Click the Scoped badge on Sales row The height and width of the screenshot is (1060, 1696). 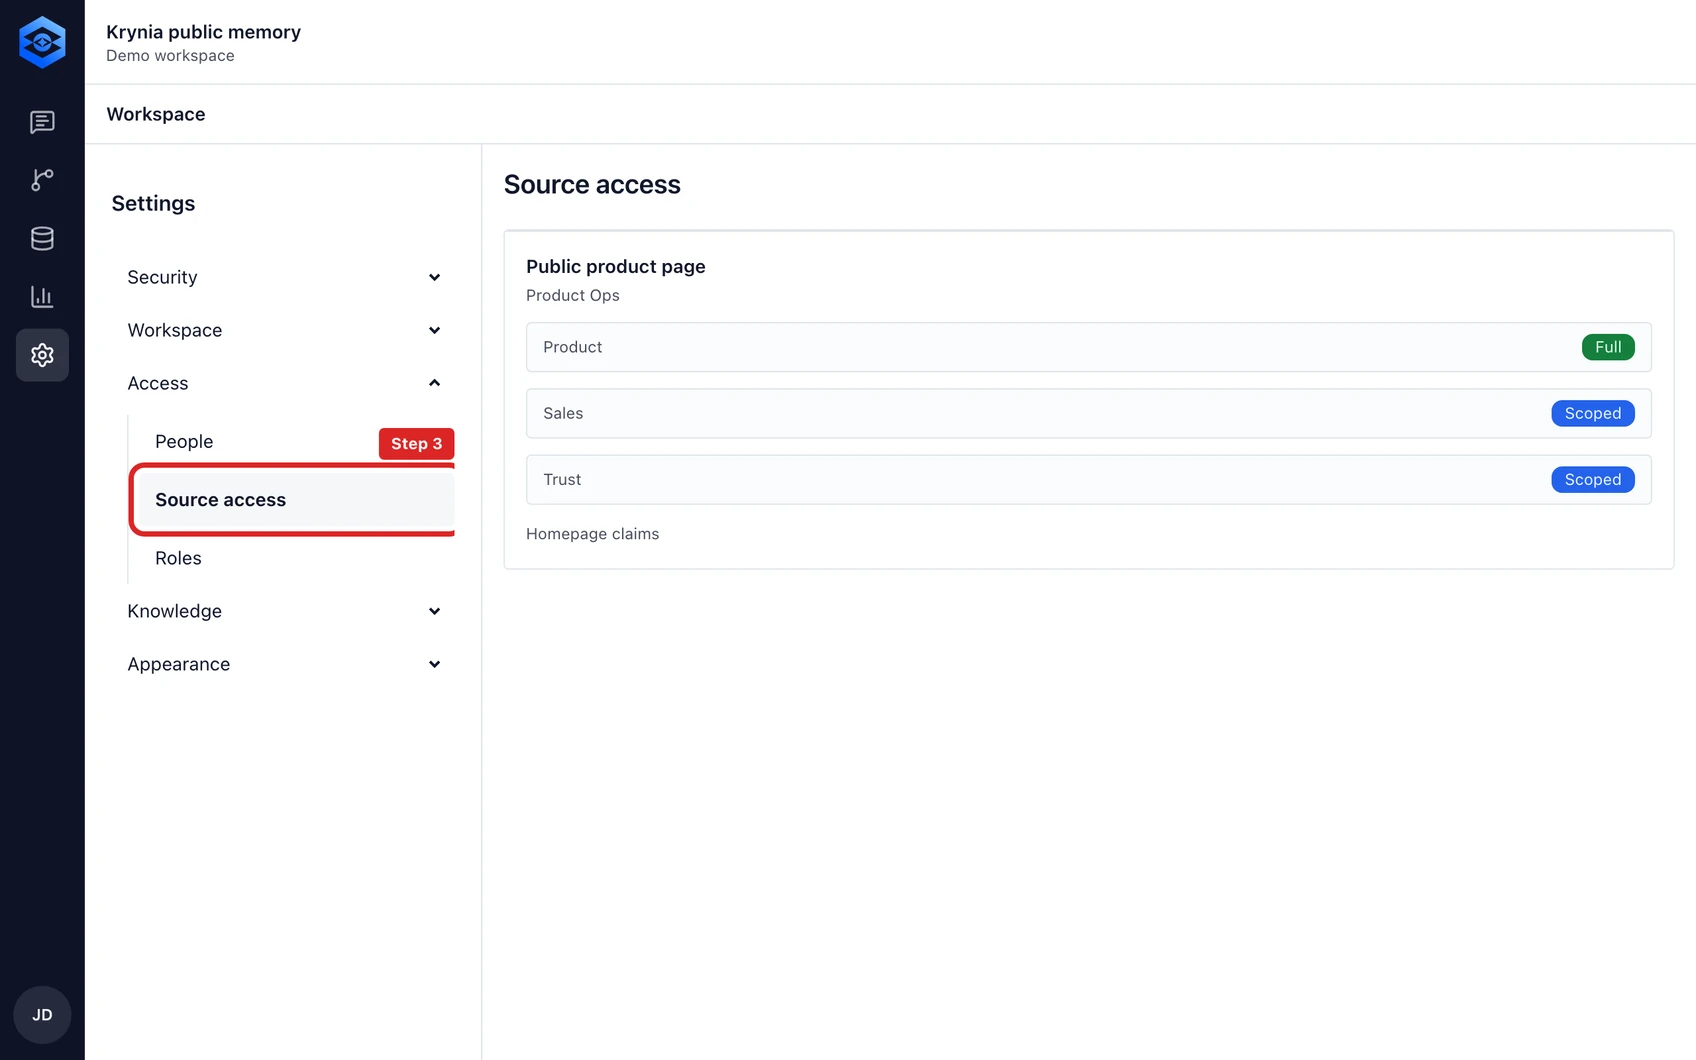point(1593,413)
